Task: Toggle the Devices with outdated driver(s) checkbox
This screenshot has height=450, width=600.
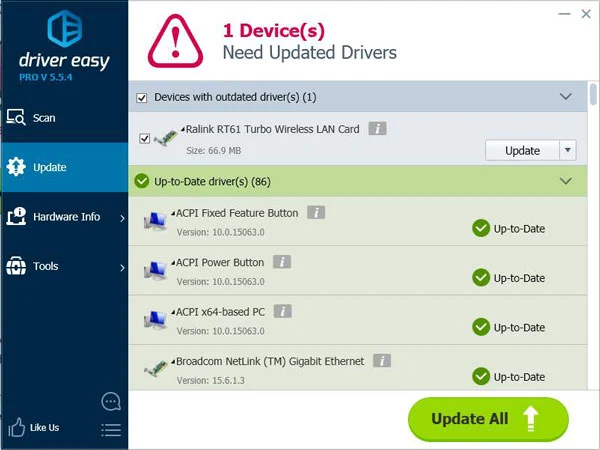Action: click(x=142, y=98)
